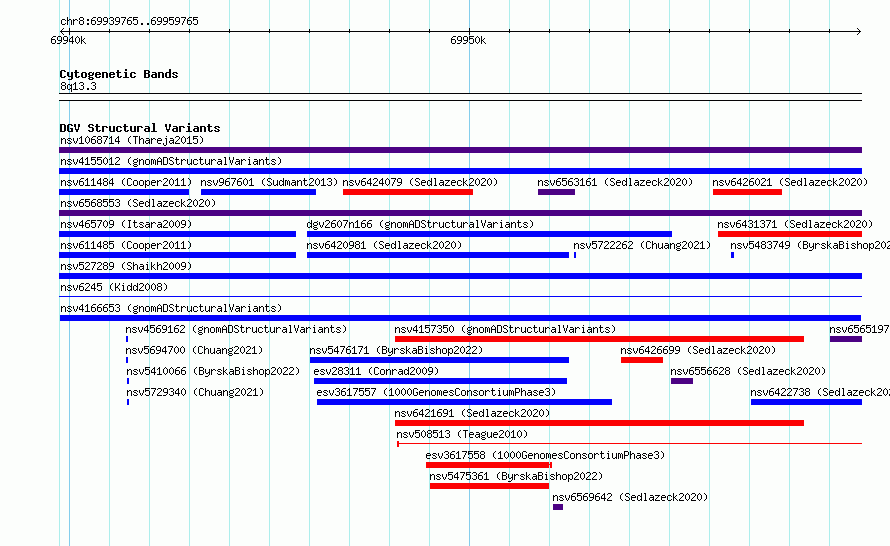
Task: Click the red bar under nsv5475361
Action: pyautogui.click(x=489, y=486)
